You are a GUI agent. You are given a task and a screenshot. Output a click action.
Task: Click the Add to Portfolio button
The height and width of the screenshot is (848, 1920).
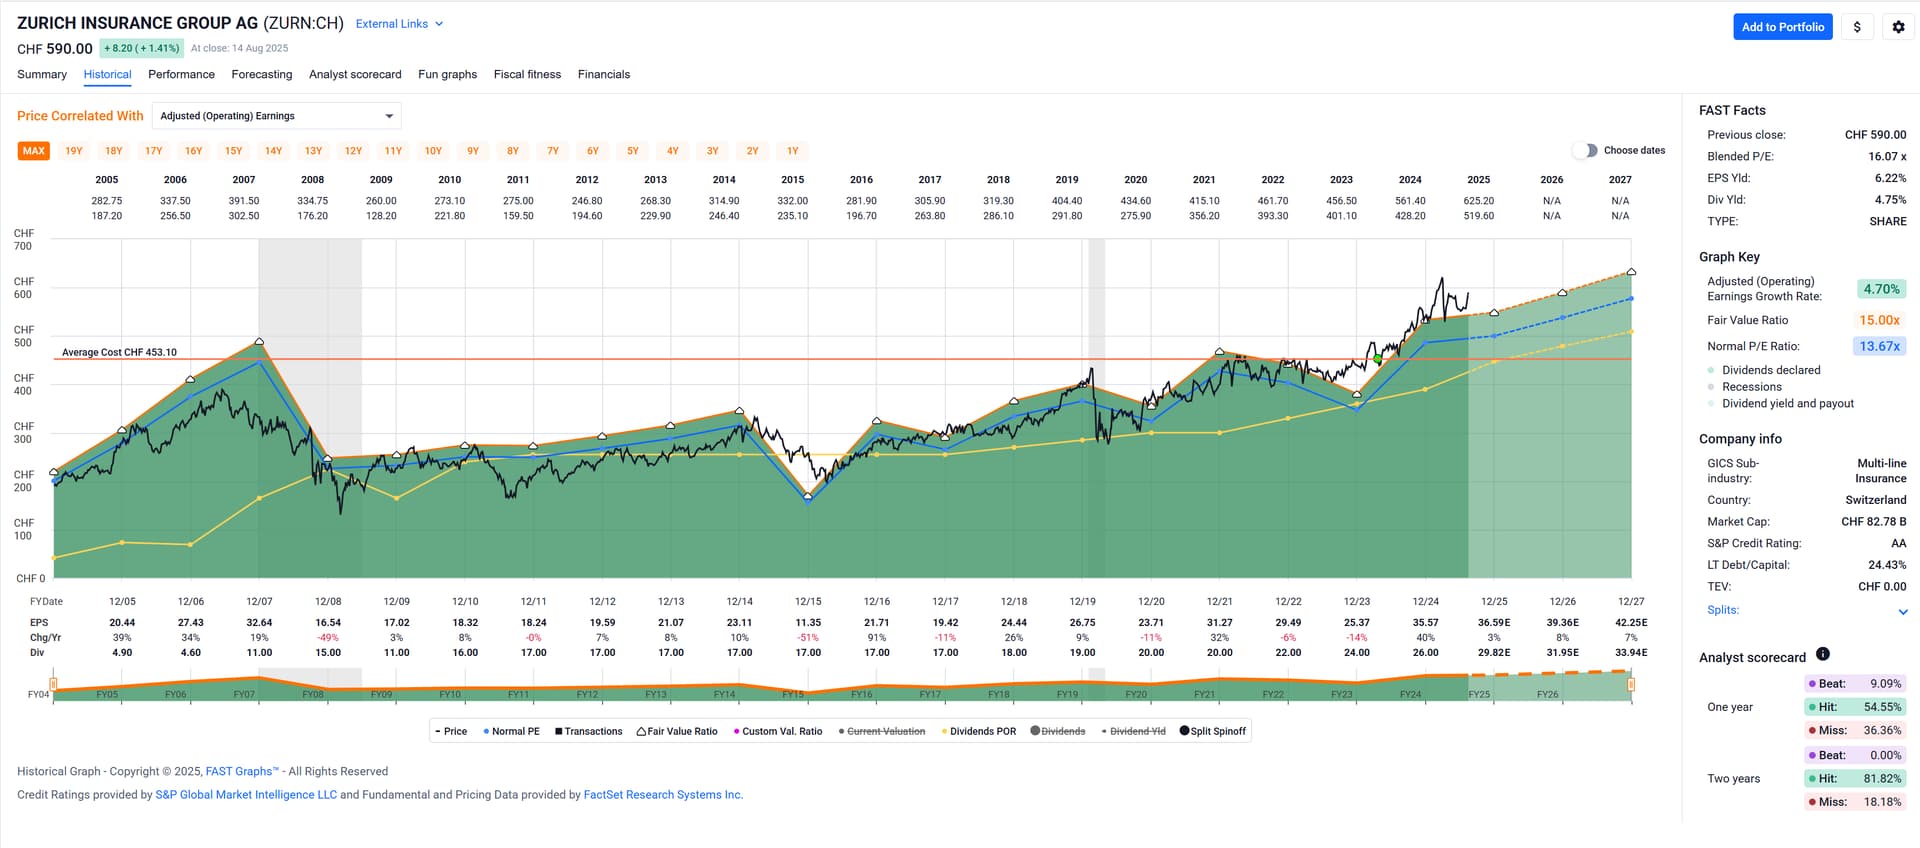click(1782, 27)
